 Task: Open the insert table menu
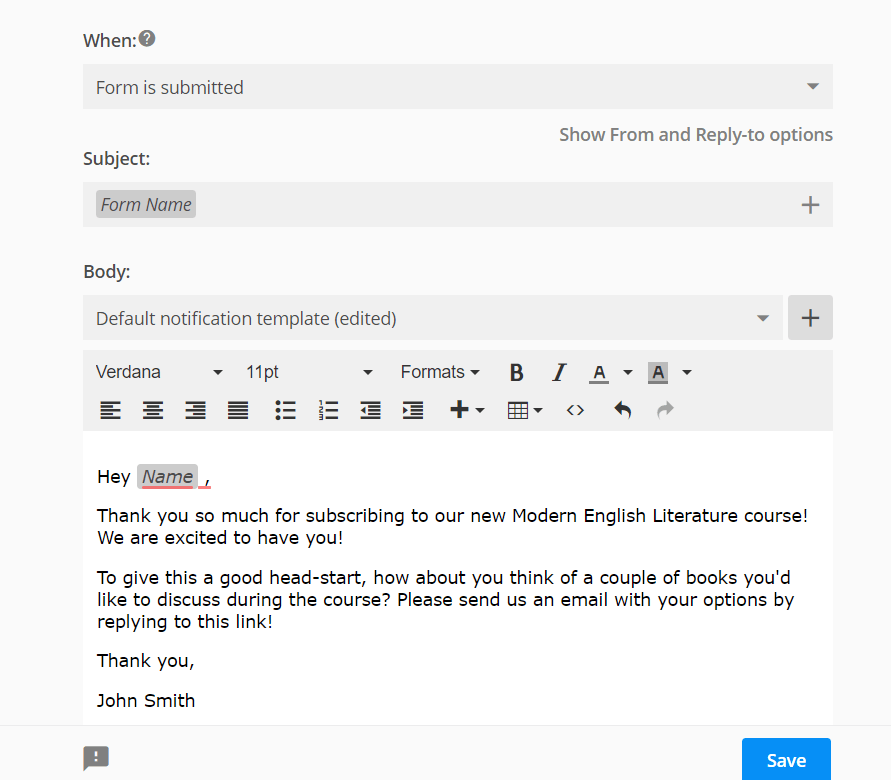(522, 410)
